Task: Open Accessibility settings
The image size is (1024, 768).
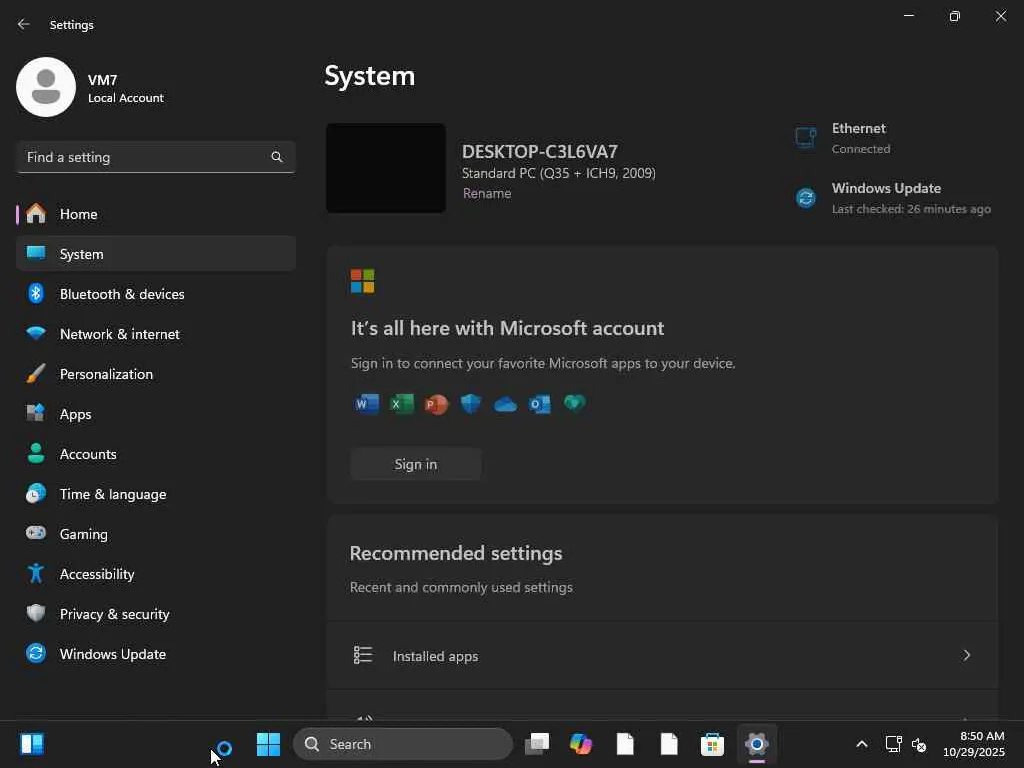Action: 155,573
